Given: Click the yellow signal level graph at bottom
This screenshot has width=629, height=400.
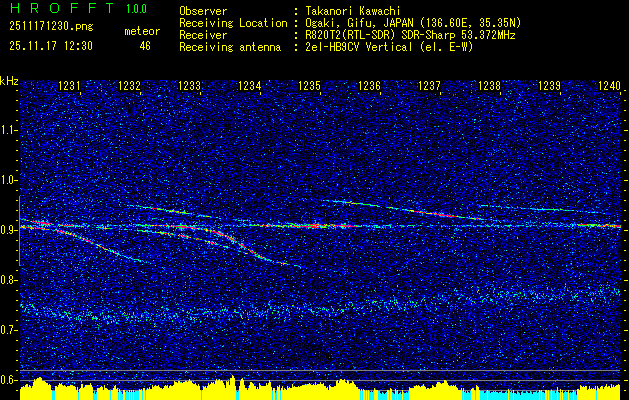Looking at the screenshot, I should pyautogui.click(x=320, y=388).
